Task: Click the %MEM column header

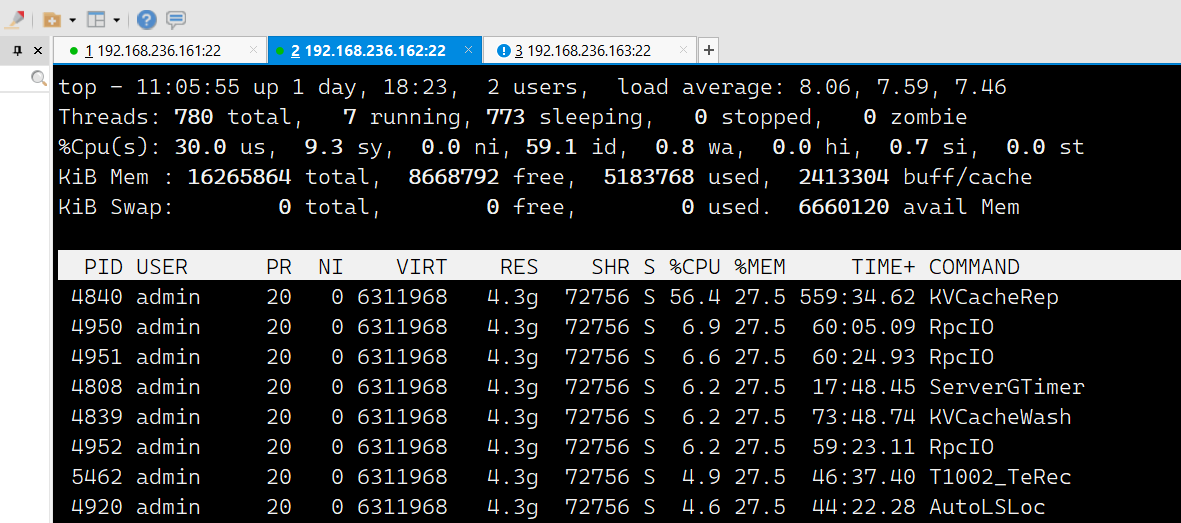Action: 760,267
